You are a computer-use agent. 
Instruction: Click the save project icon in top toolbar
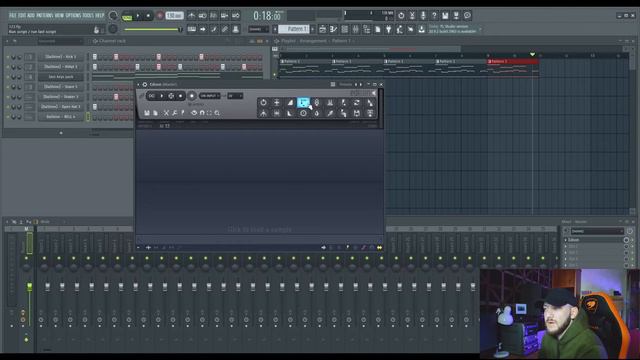(445, 16)
